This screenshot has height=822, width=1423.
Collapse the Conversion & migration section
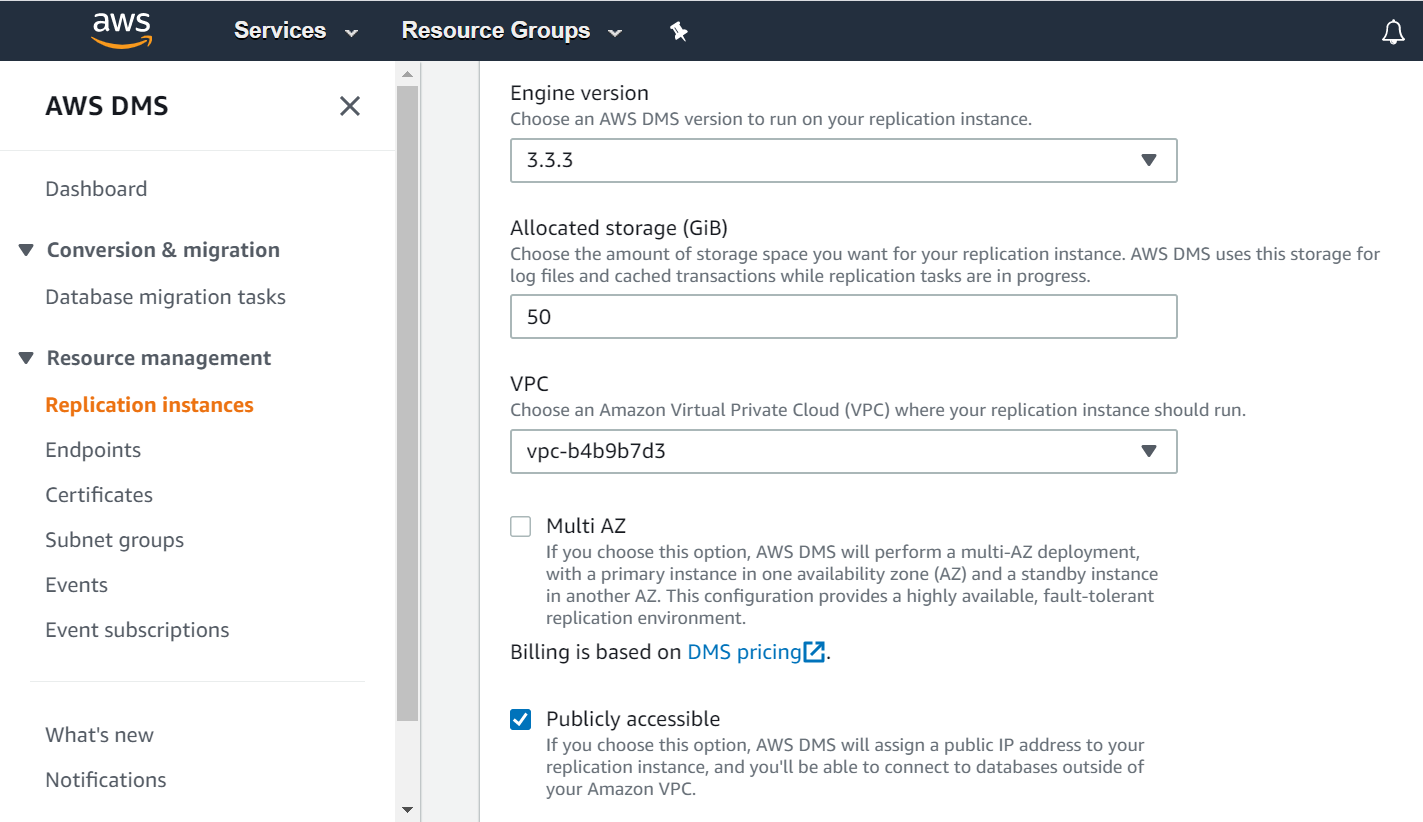(26, 250)
